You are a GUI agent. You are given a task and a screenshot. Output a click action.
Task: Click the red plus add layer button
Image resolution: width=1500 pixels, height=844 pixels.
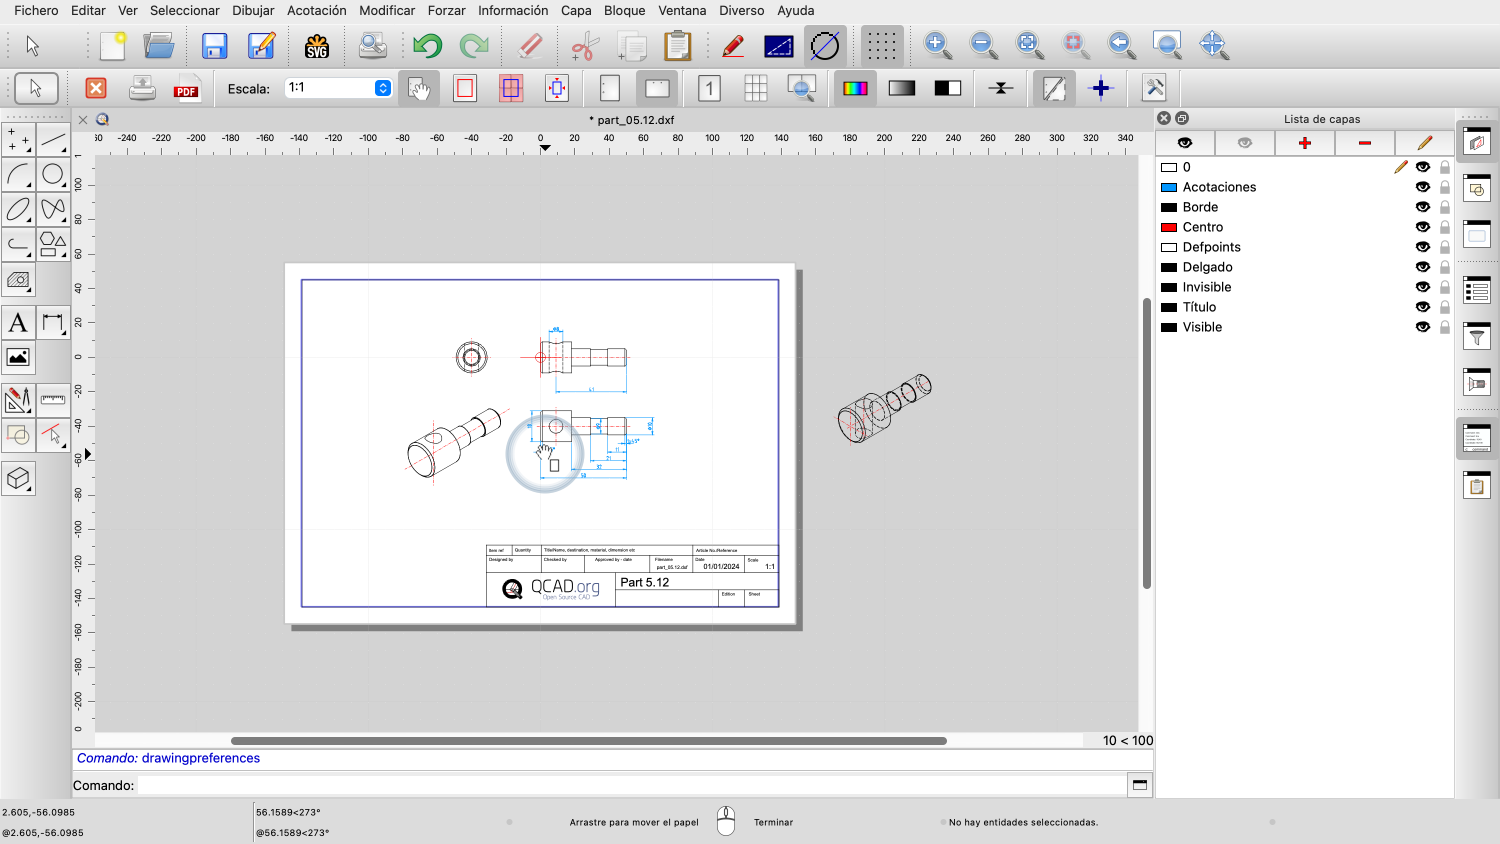(x=1305, y=143)
